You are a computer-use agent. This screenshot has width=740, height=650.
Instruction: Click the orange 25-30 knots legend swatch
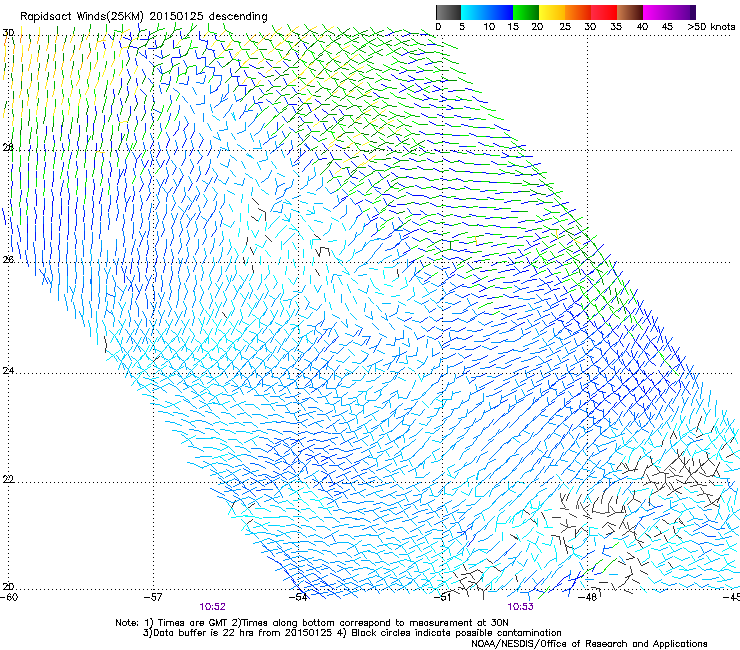point(578,12)
